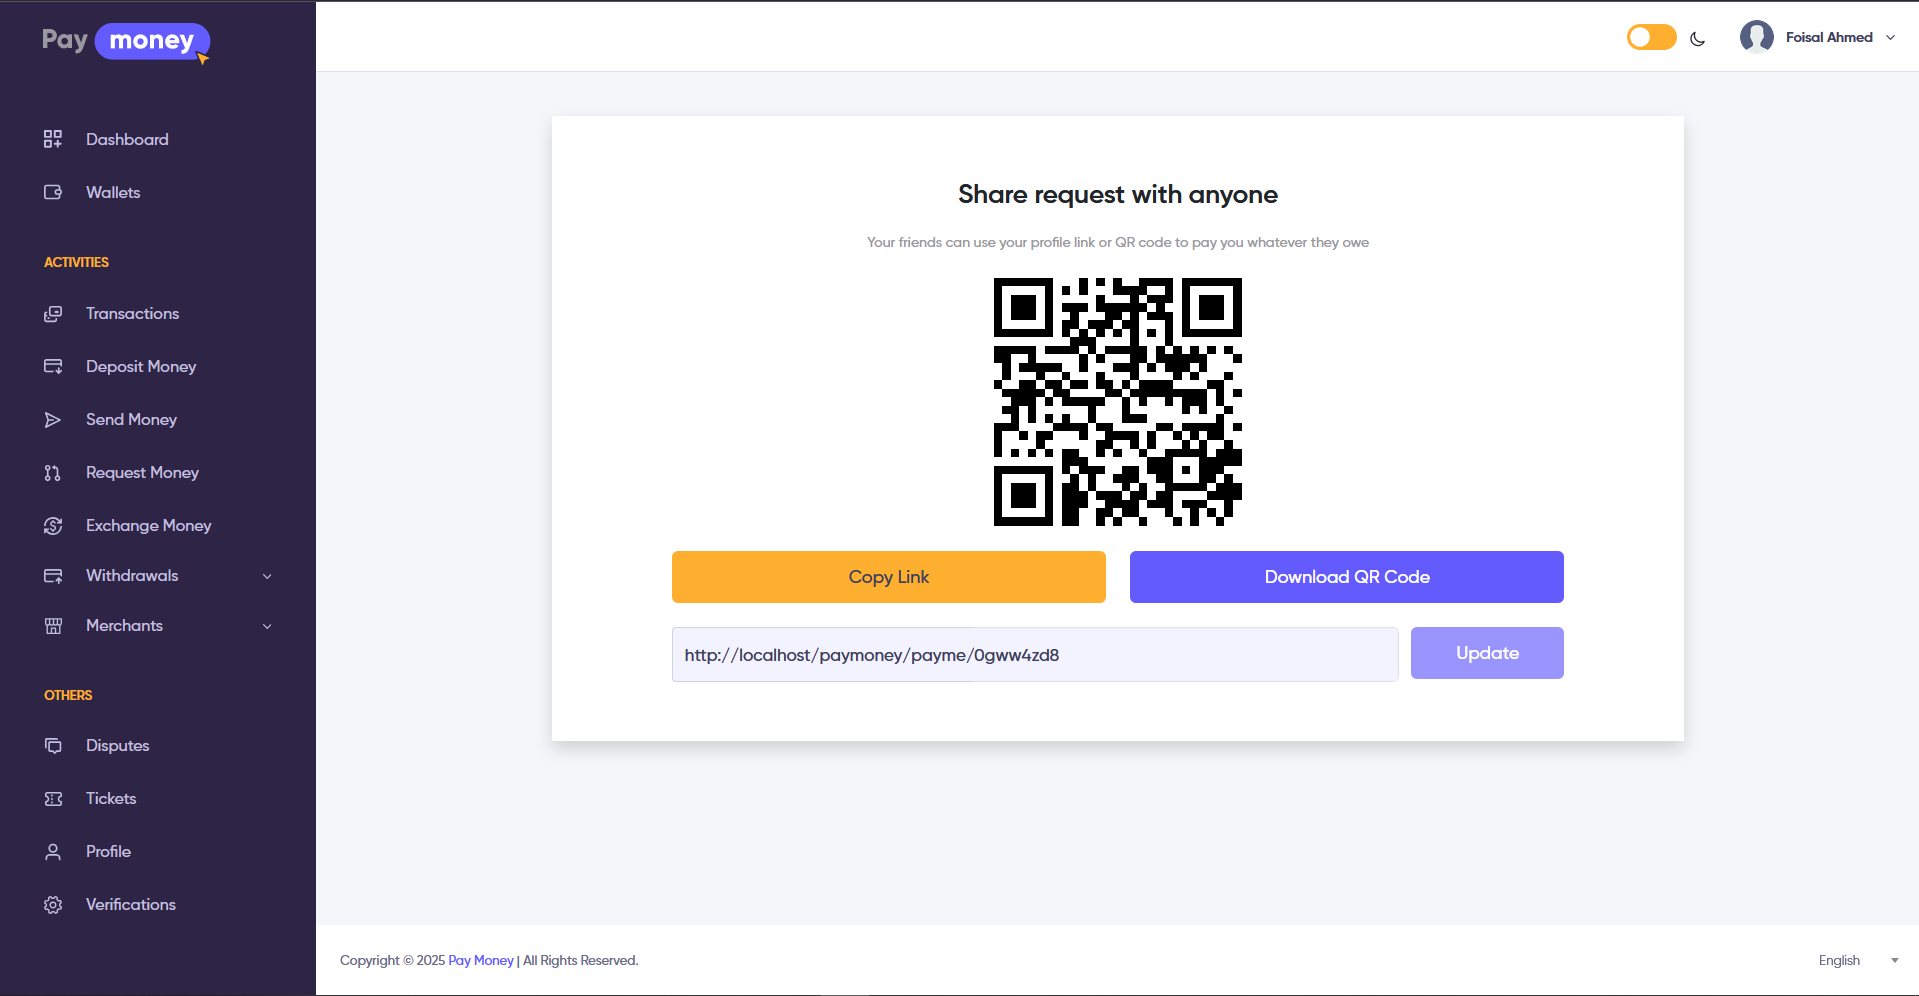
Task: Click the Send Money paper-plane icon
Action: (53, 420)
